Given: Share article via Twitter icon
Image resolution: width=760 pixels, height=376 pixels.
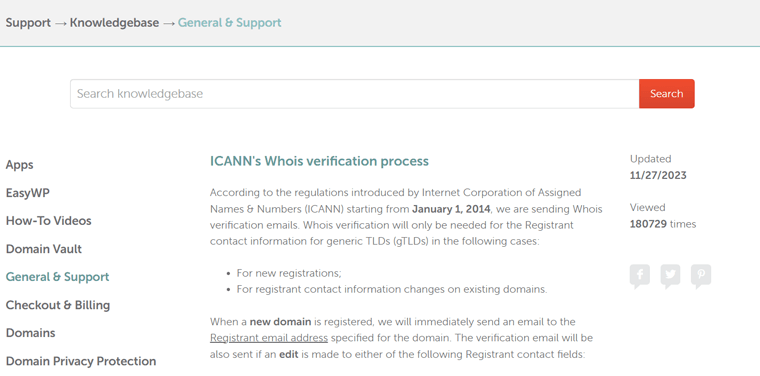Looking at the screenshot, I should click(670, 276).
